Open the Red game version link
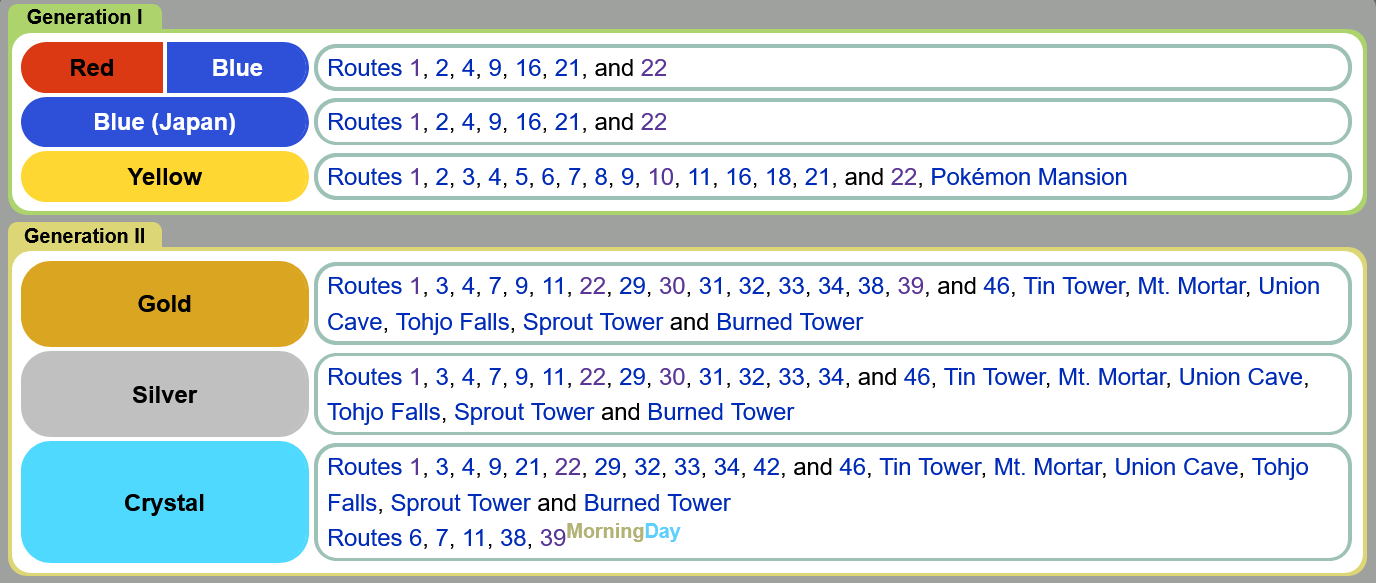Image resolution: width=1376 pixels, height=583 pixels. (x=92, y=68)
